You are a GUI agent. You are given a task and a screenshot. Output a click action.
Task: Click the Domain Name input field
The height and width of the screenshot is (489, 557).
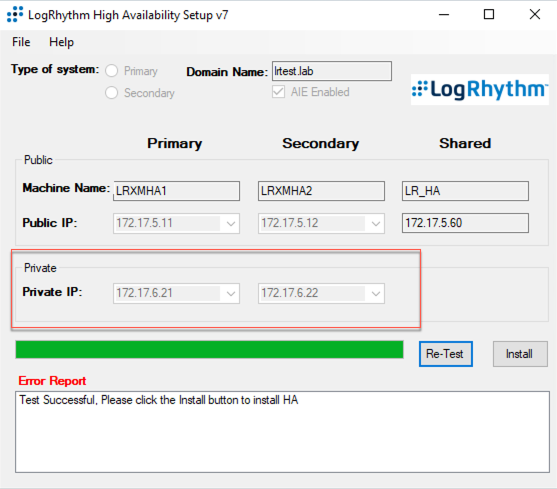332,71
